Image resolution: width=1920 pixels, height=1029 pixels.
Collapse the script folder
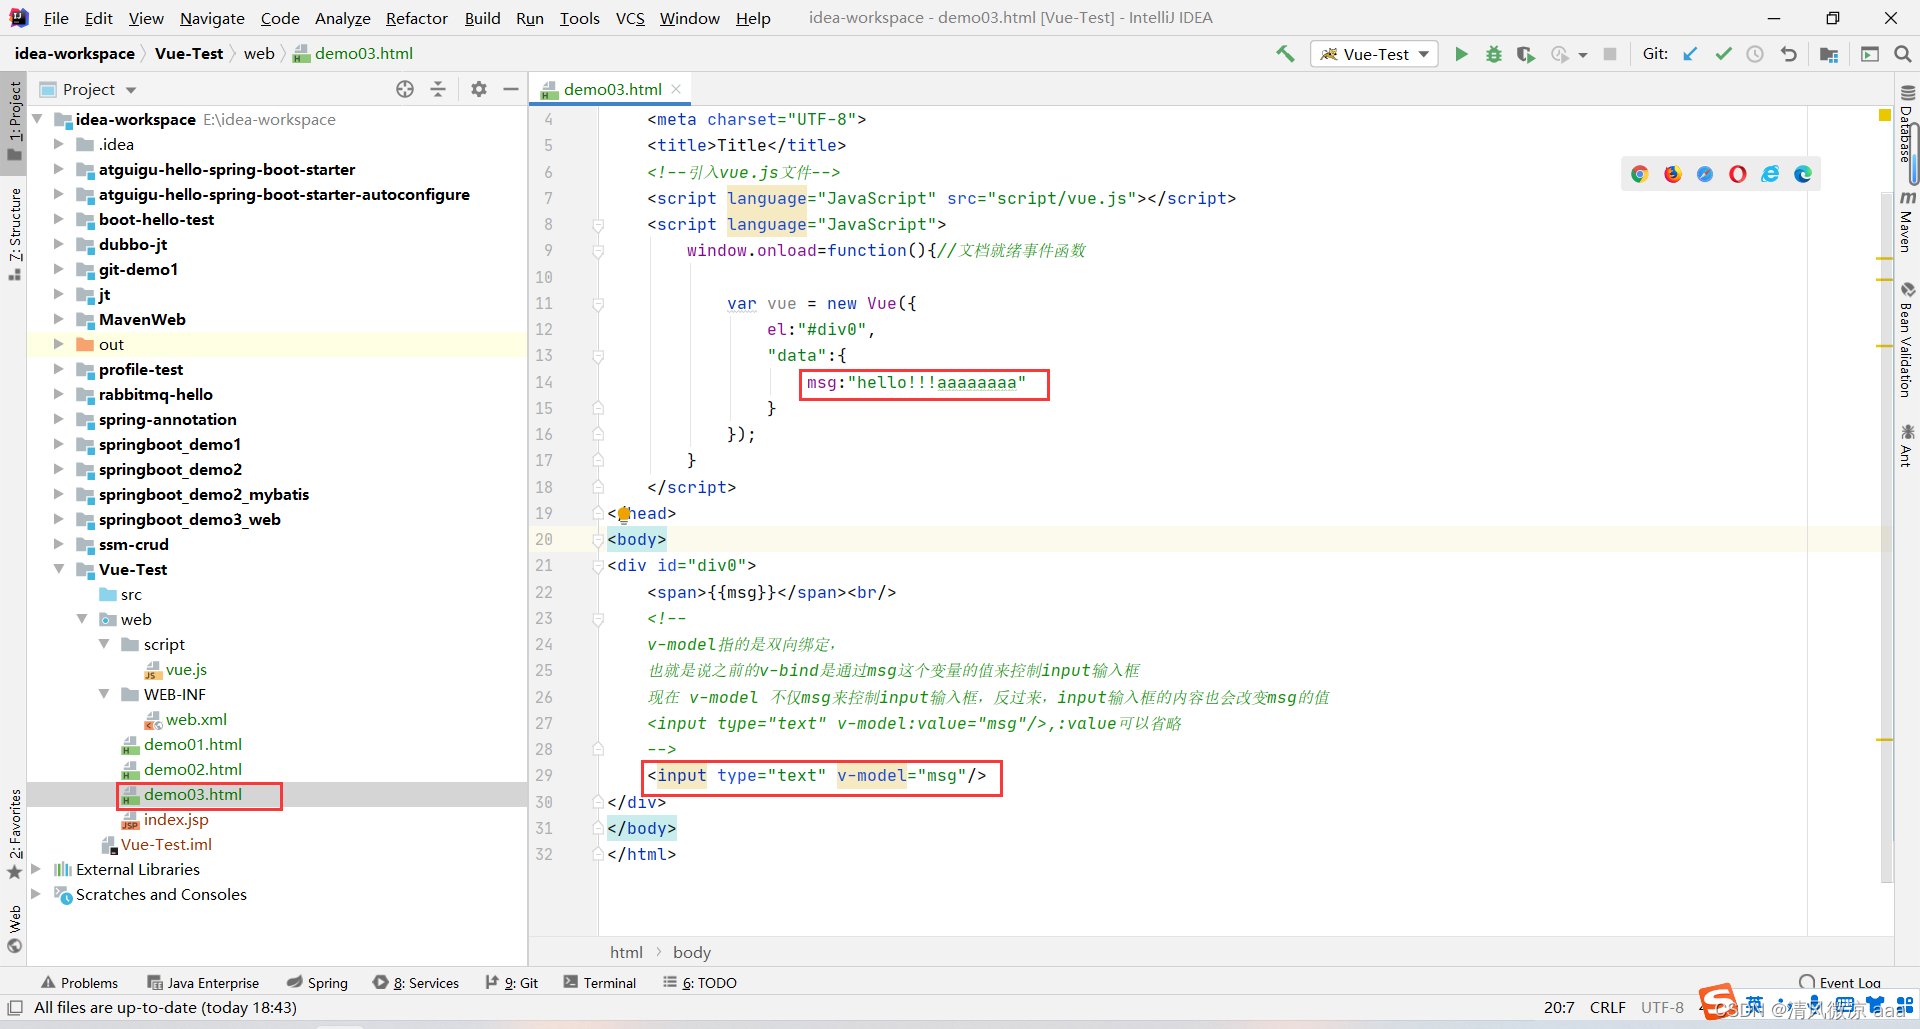point(104,644)
